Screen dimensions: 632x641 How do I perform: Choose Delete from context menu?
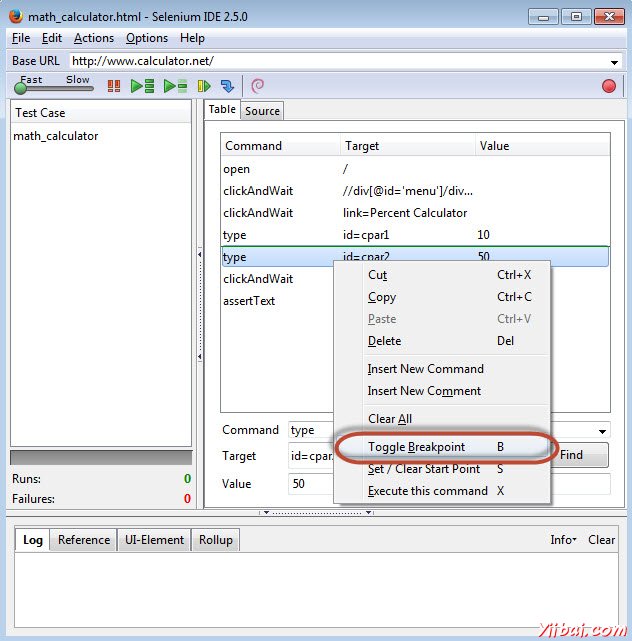442,341
